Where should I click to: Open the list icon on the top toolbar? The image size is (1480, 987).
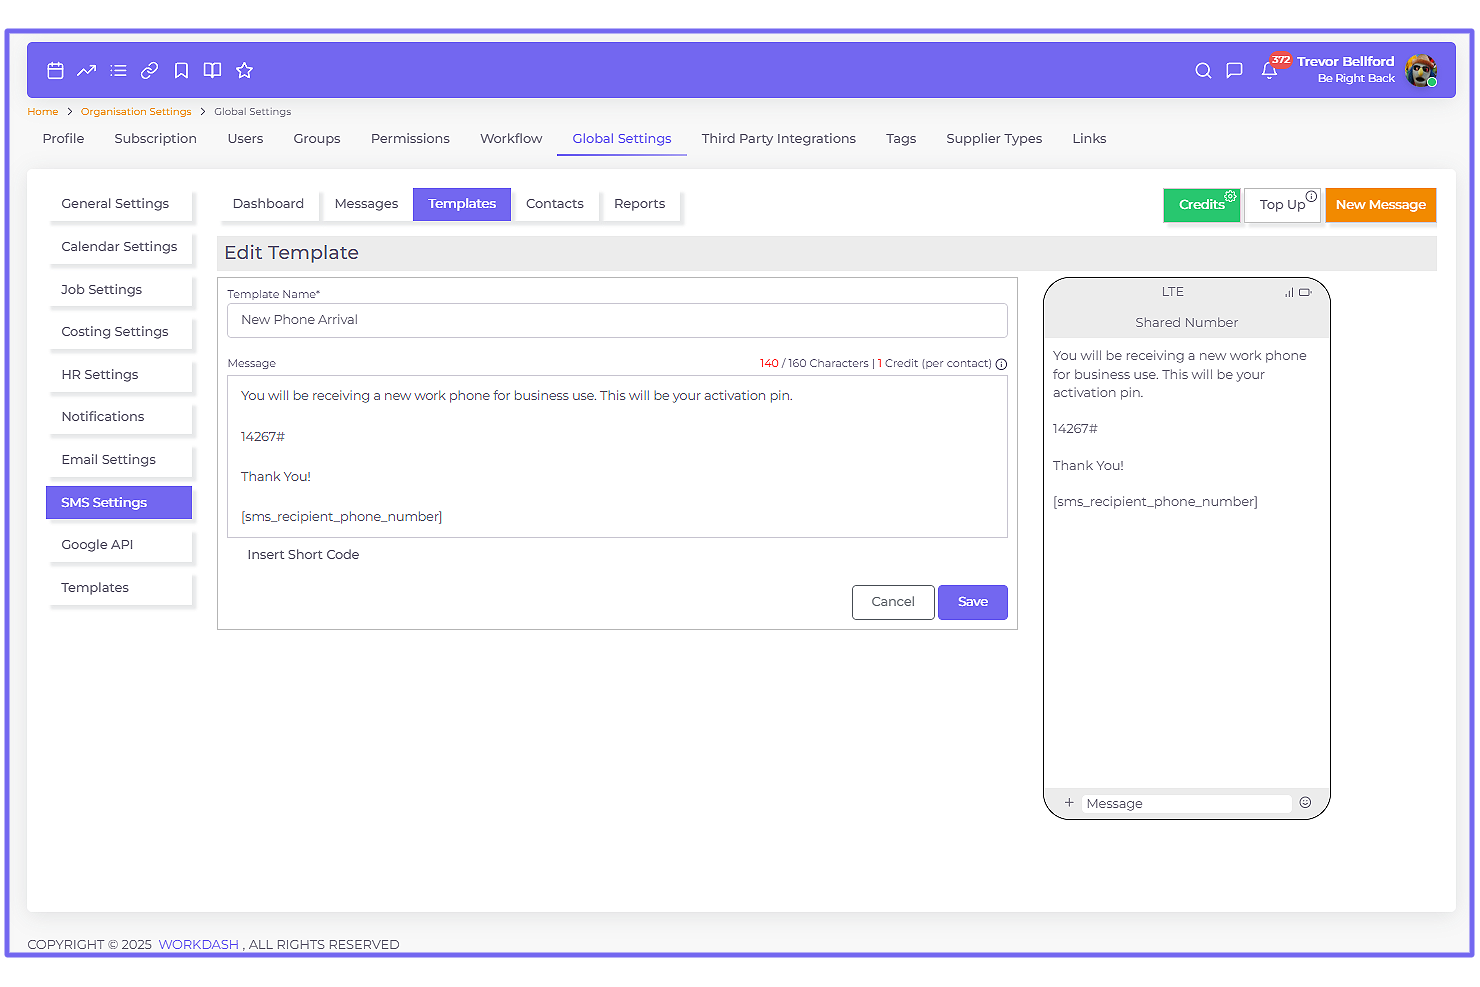click(118, 70)
